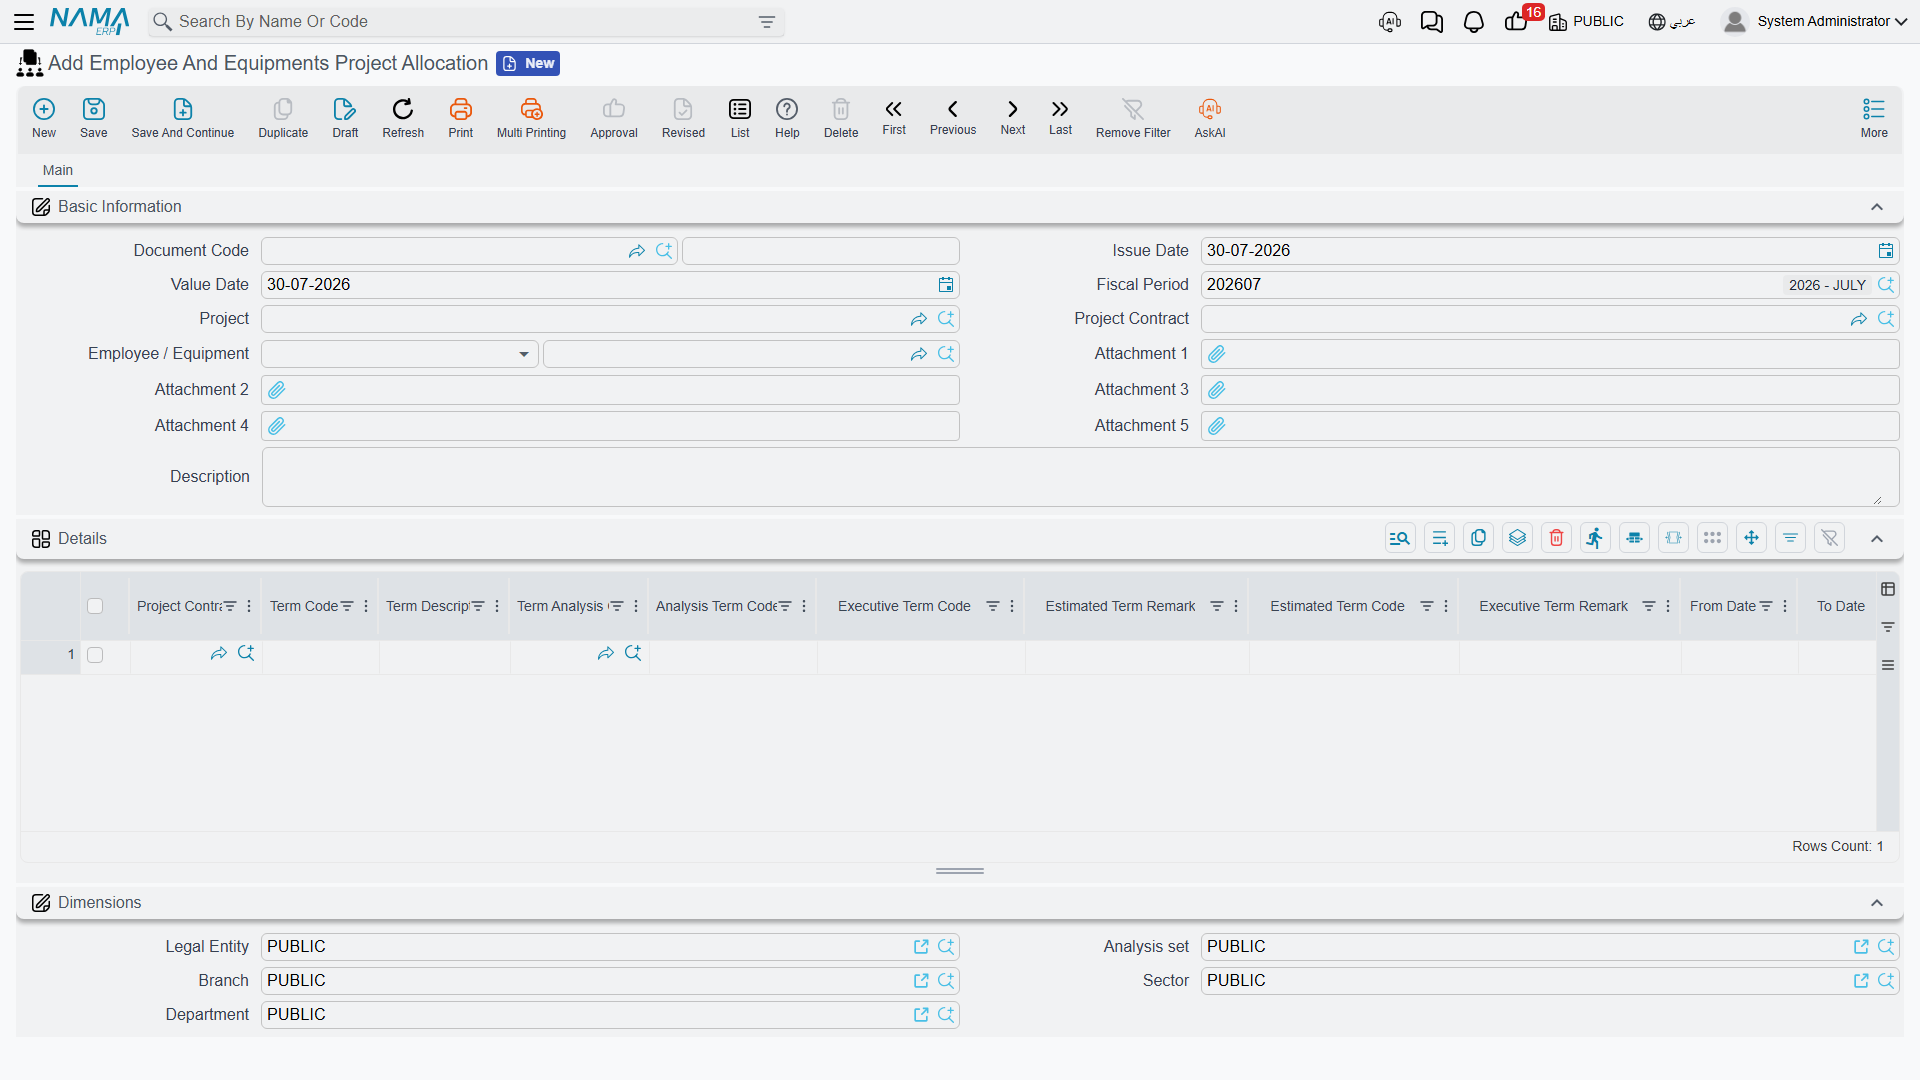Click the Description text area
The width and height of the screenshot is (1920, 1080).
click(x=1080, y=477)
